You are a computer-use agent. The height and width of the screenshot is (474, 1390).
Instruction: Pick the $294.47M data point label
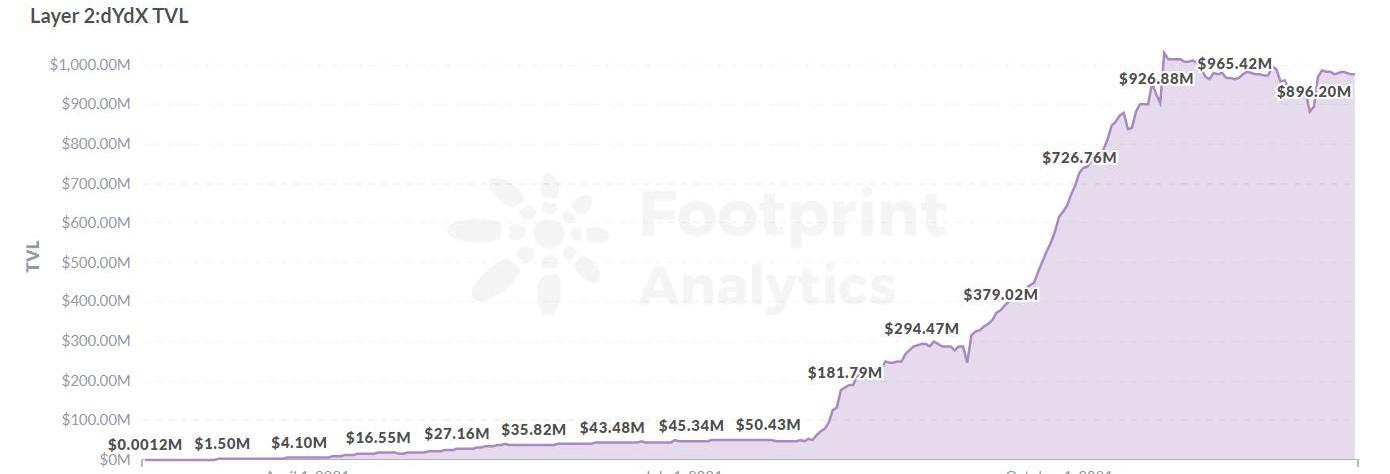(921, 329)
